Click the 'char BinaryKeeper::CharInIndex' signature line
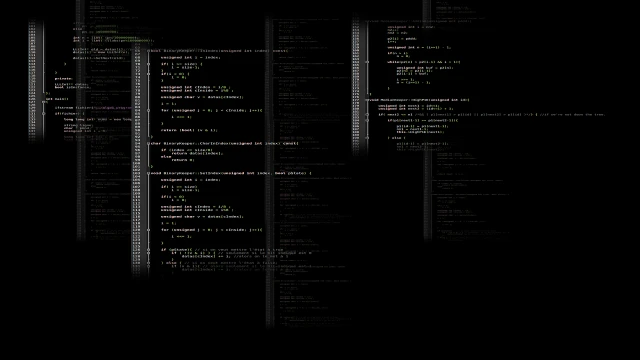The height and width of the screenshot is (360, 640). (x=225, y=144)
